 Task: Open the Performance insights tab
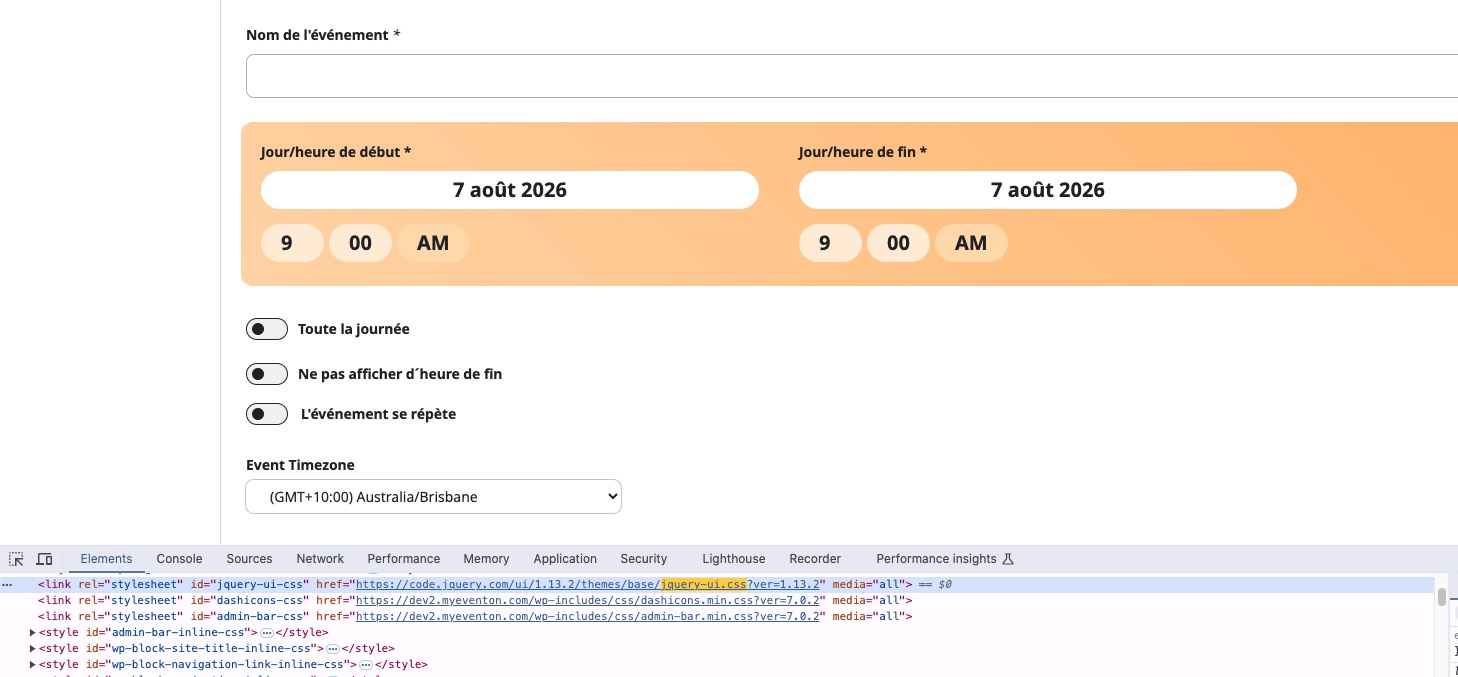936,559
